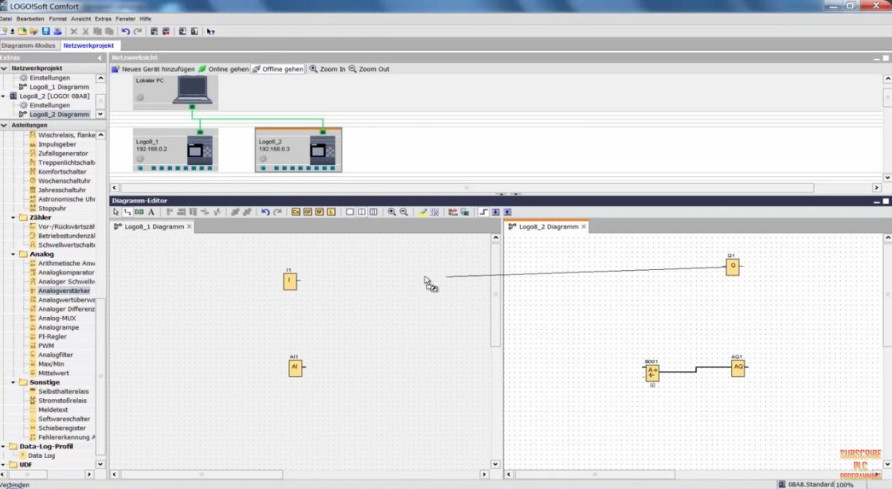Toggle the single window layout view button
Viewport: 892px width, 489px height.
point(350,212)
